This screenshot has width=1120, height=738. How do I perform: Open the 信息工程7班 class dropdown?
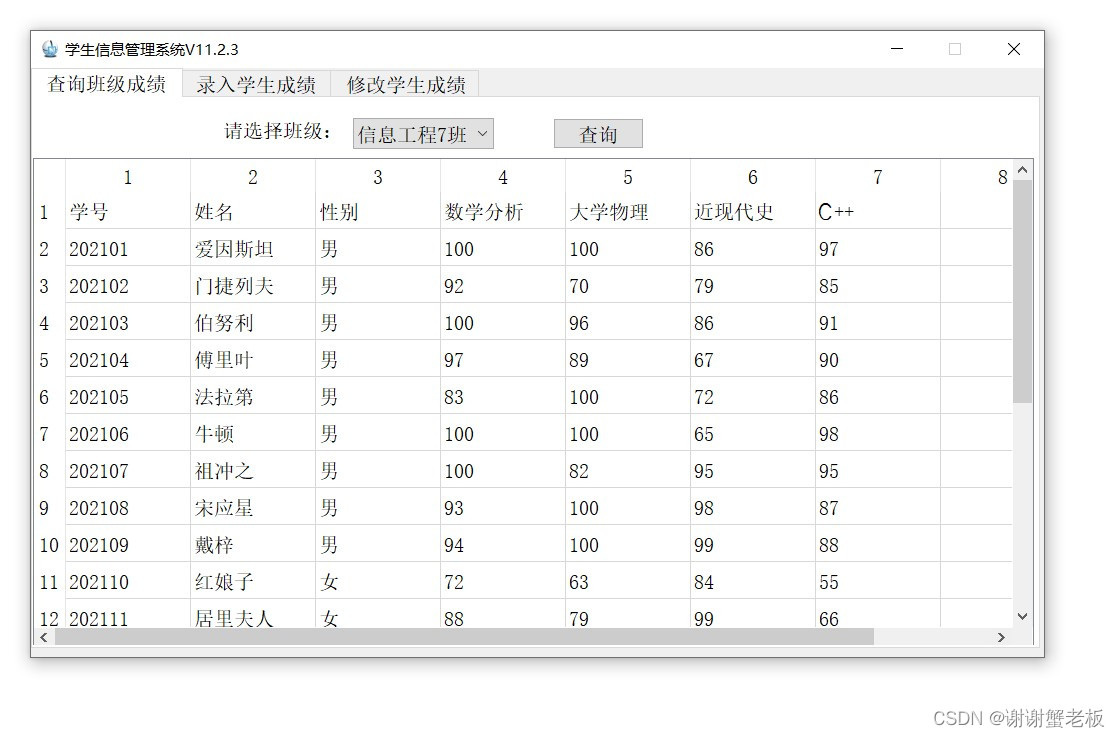coord(422,133)
